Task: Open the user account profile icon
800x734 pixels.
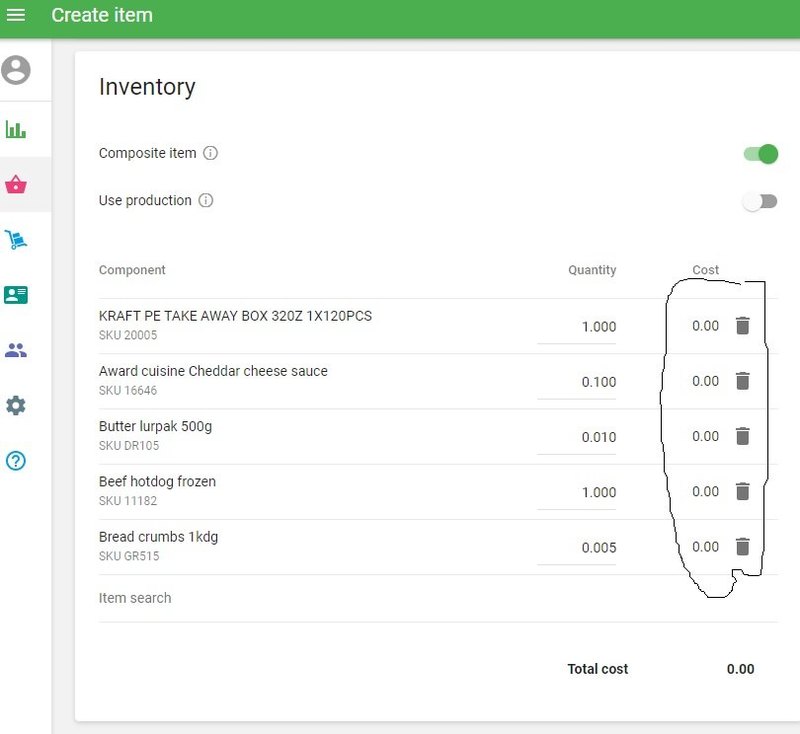Action: pyautogui.click(x=16, y=70)
